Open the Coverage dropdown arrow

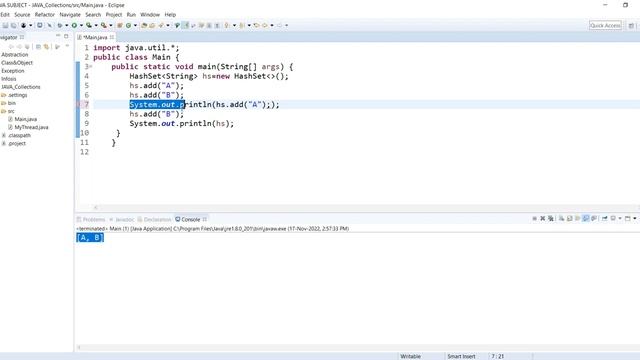pyautogui.click(x=96, y=25)
